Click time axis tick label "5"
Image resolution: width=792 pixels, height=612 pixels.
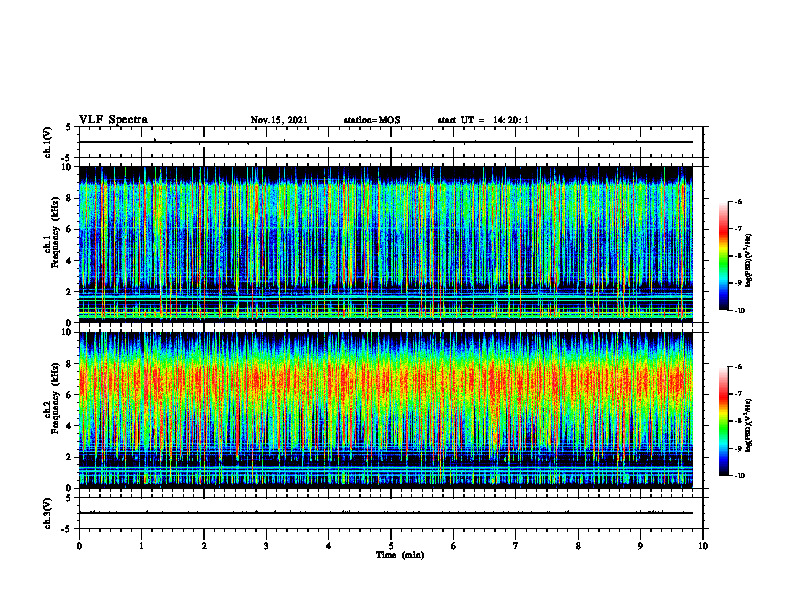(x=391, y=546)
